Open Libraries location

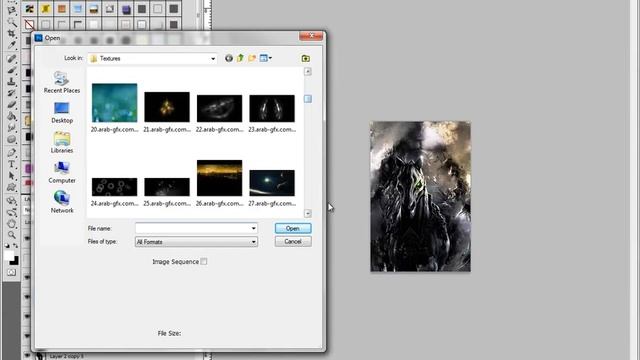(62, 142)
